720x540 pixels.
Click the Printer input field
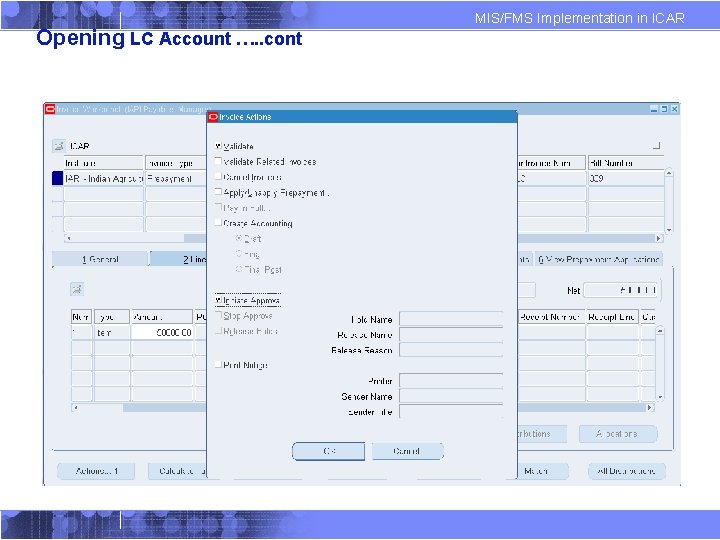[451, 381]
